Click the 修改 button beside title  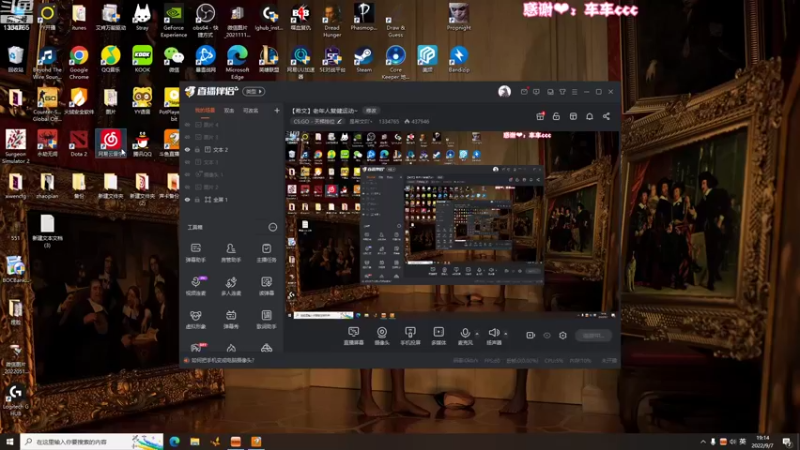(371, 111)
